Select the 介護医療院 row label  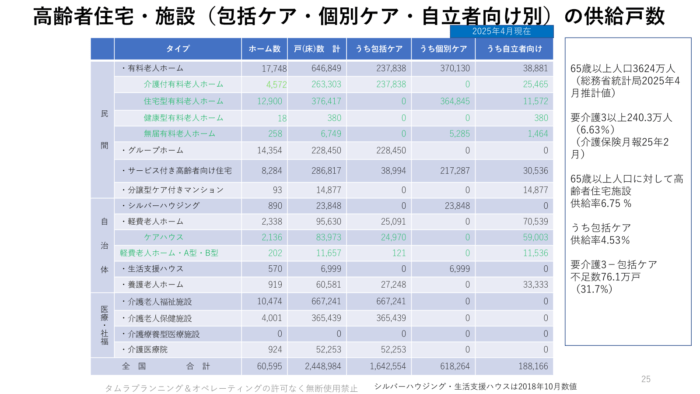pyautogui.click(x=144, y=349)
